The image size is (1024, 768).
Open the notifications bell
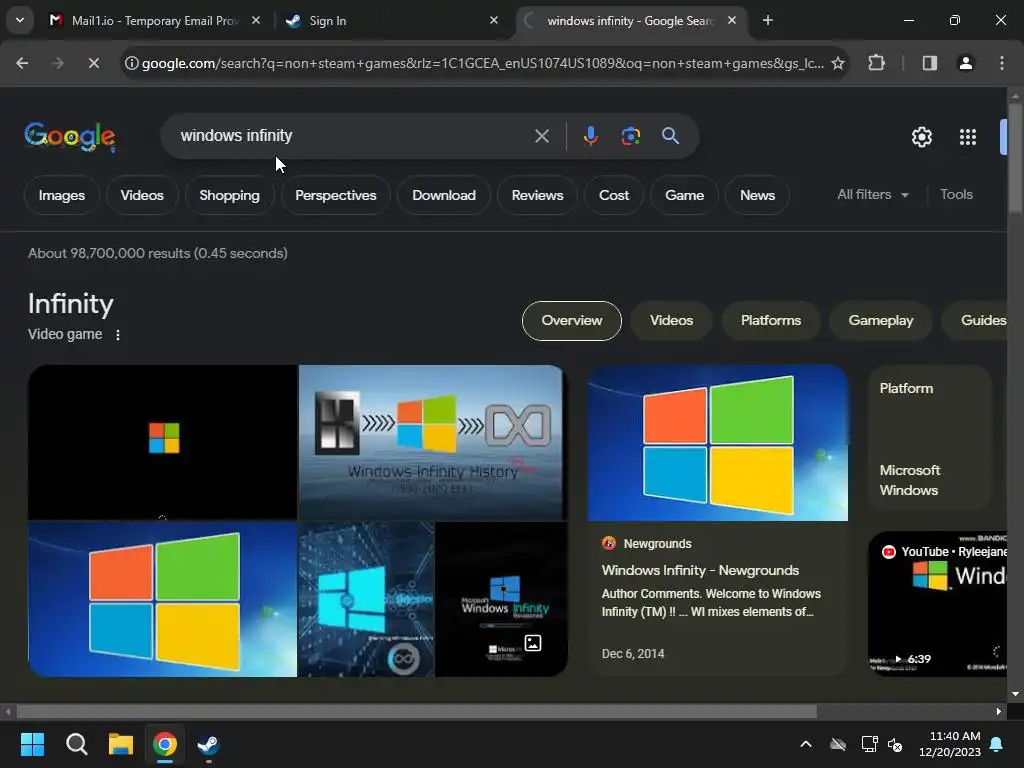997,744
